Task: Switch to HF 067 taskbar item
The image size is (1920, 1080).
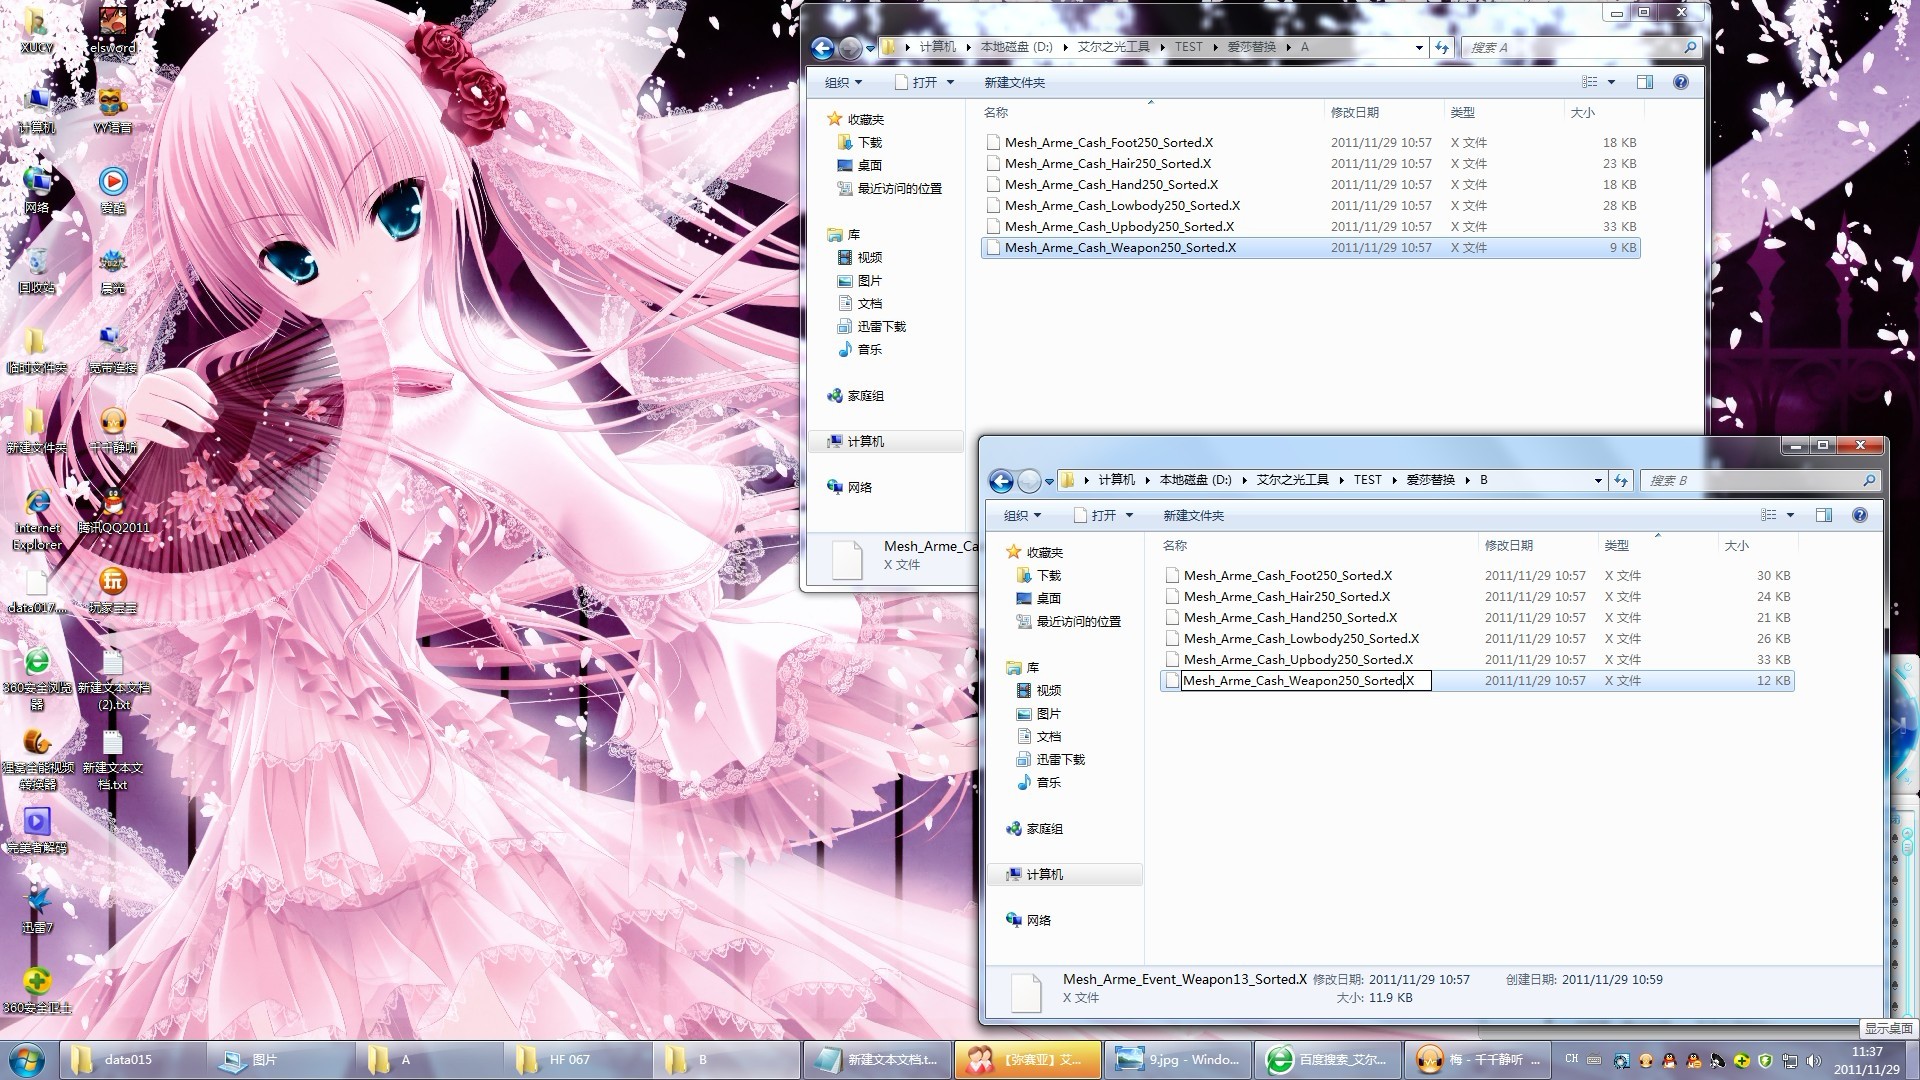Action: [x=577, y=1059]
